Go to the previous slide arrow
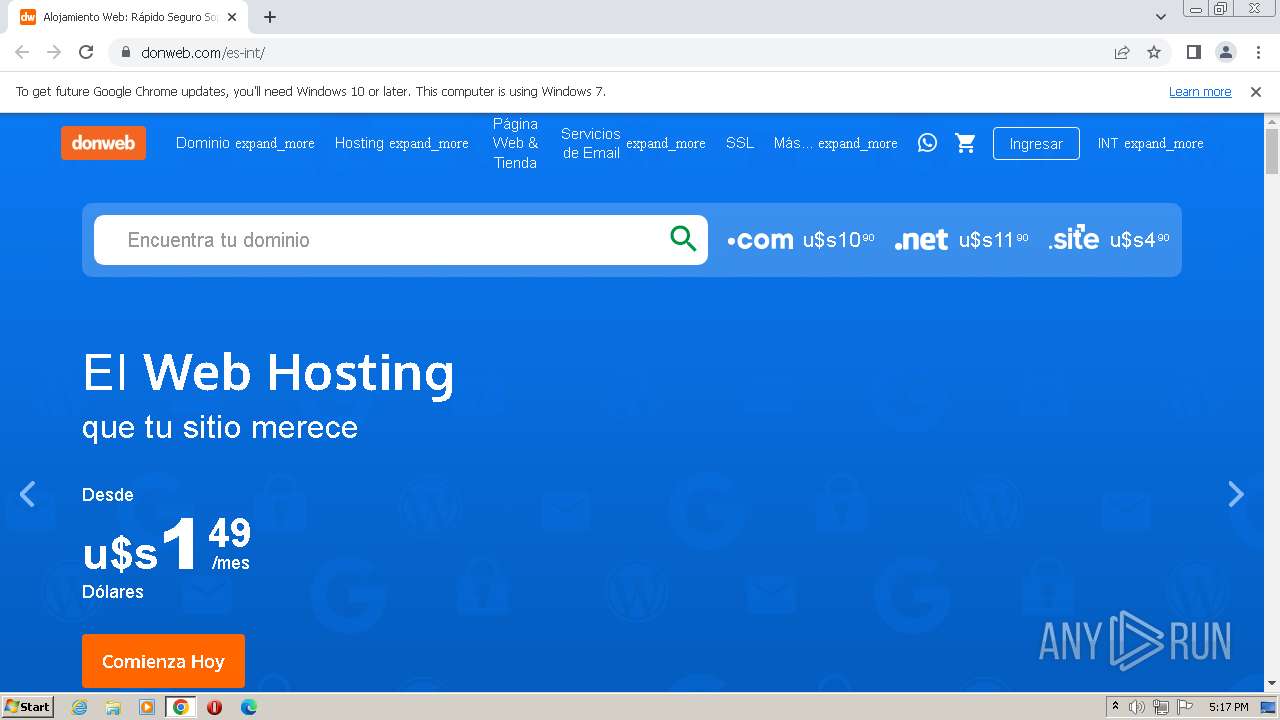 [x=28, y=494]
